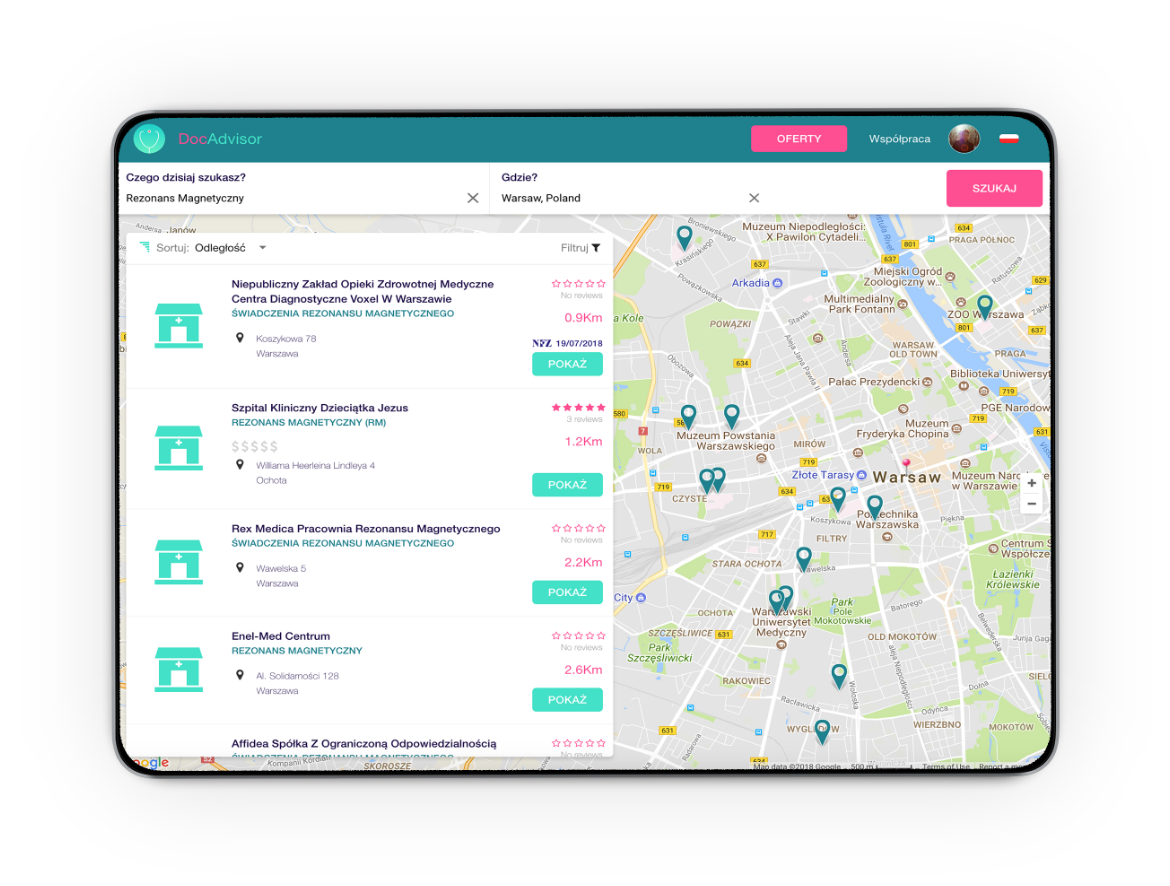Click the building icon for Enel-Med Centrum
Image resolution: width=1170 pixels, height=886 pixels.
(x=178, y=669)
